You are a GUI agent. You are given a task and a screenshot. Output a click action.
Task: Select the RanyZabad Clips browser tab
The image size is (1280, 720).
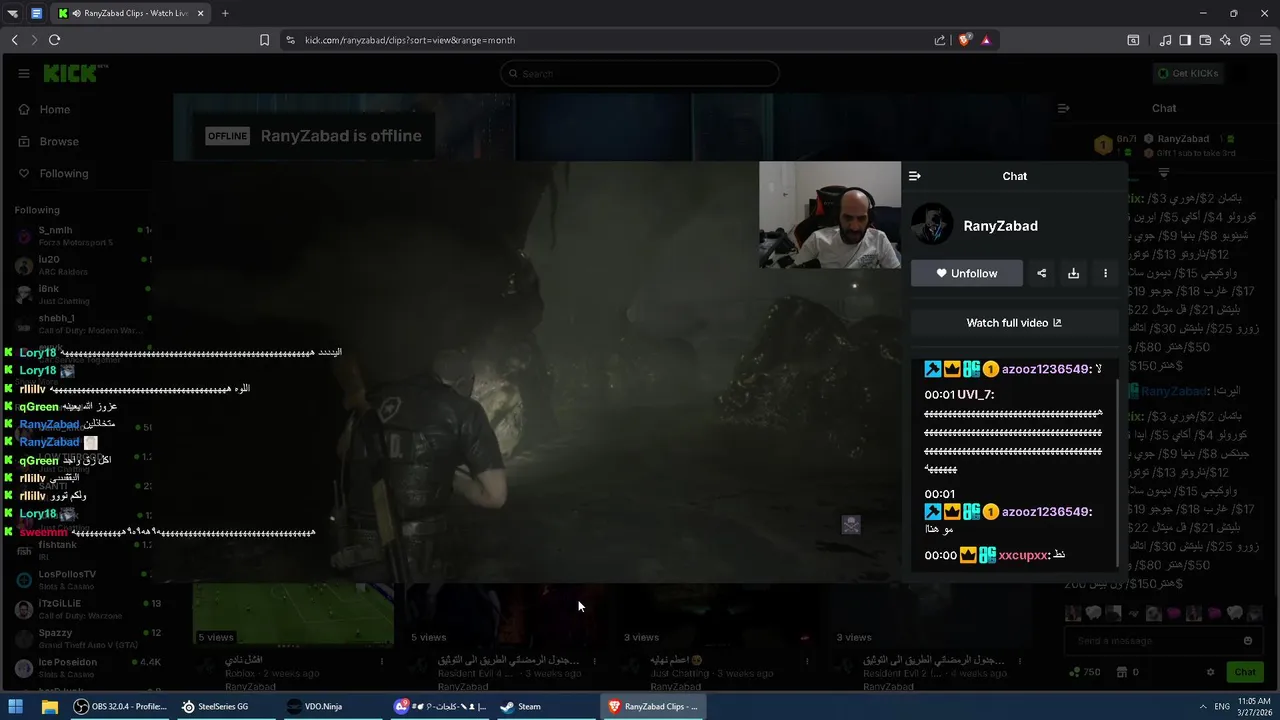click(131, 13)
